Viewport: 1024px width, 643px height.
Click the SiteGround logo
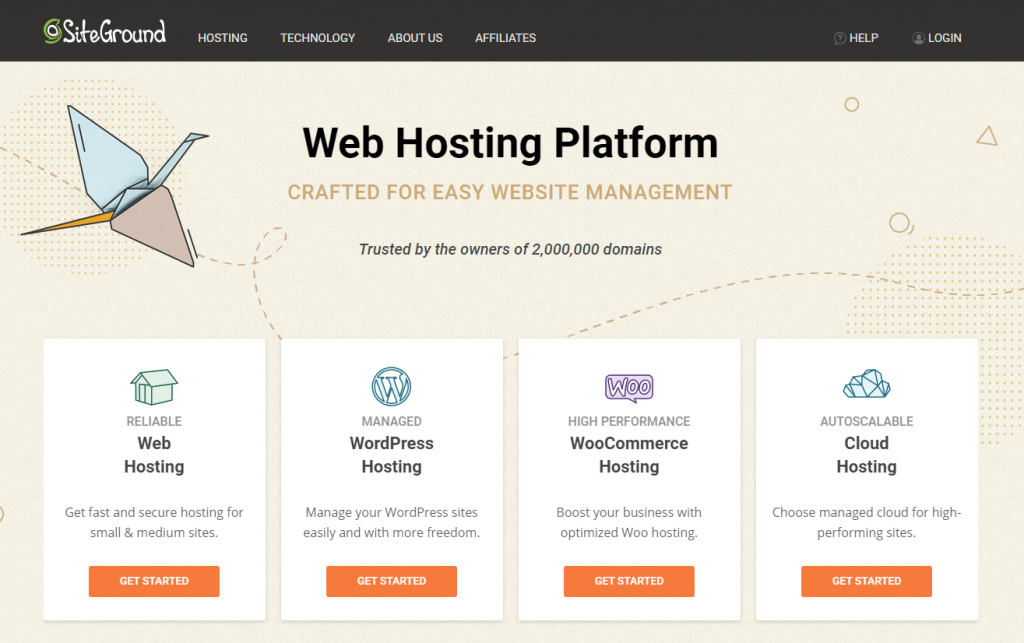103,31
